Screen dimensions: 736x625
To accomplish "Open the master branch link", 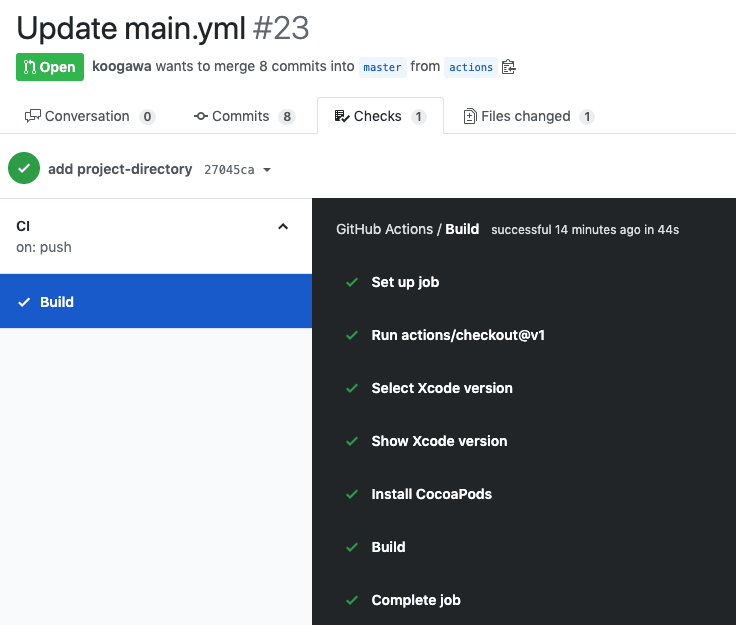I will point(383,67).
